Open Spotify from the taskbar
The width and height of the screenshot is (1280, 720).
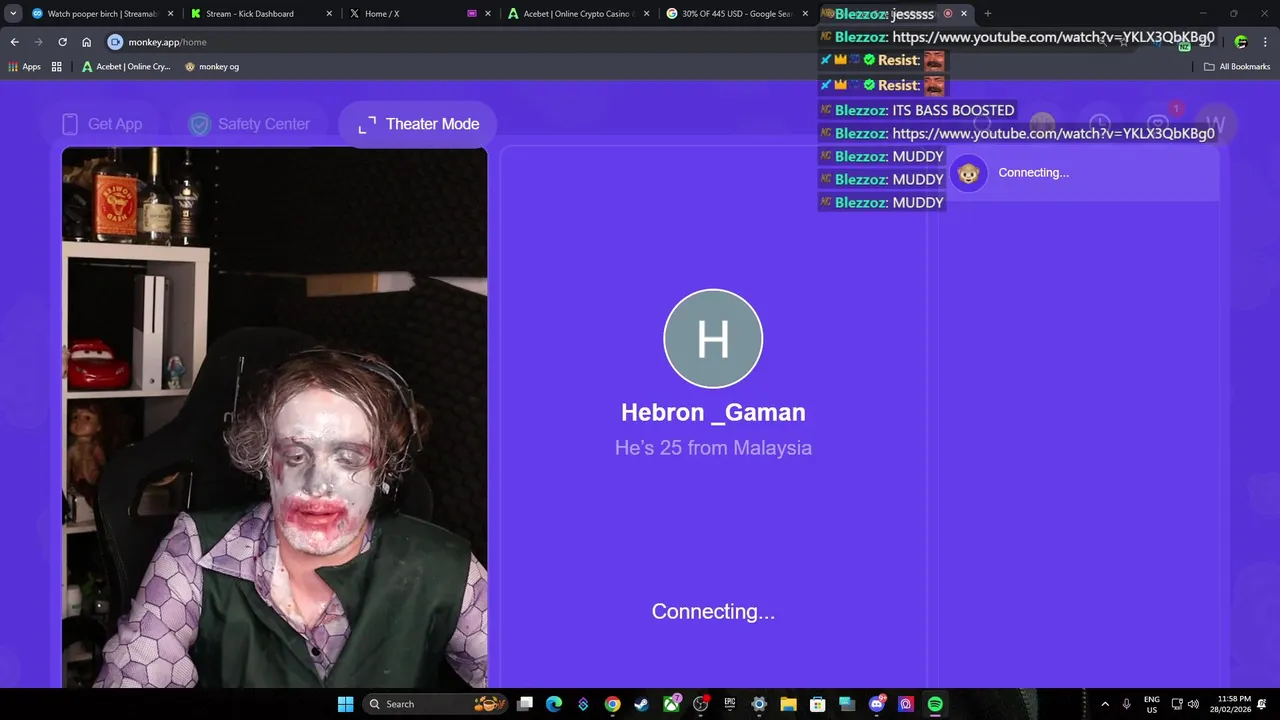(x=935, y=704)
